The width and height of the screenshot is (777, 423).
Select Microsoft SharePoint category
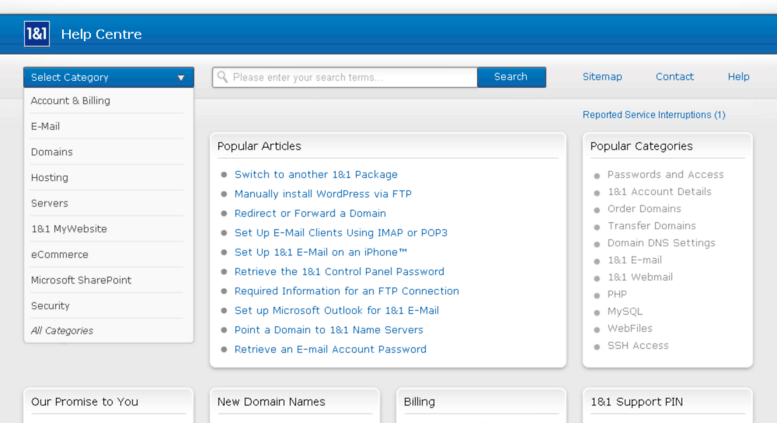(81, 280)
